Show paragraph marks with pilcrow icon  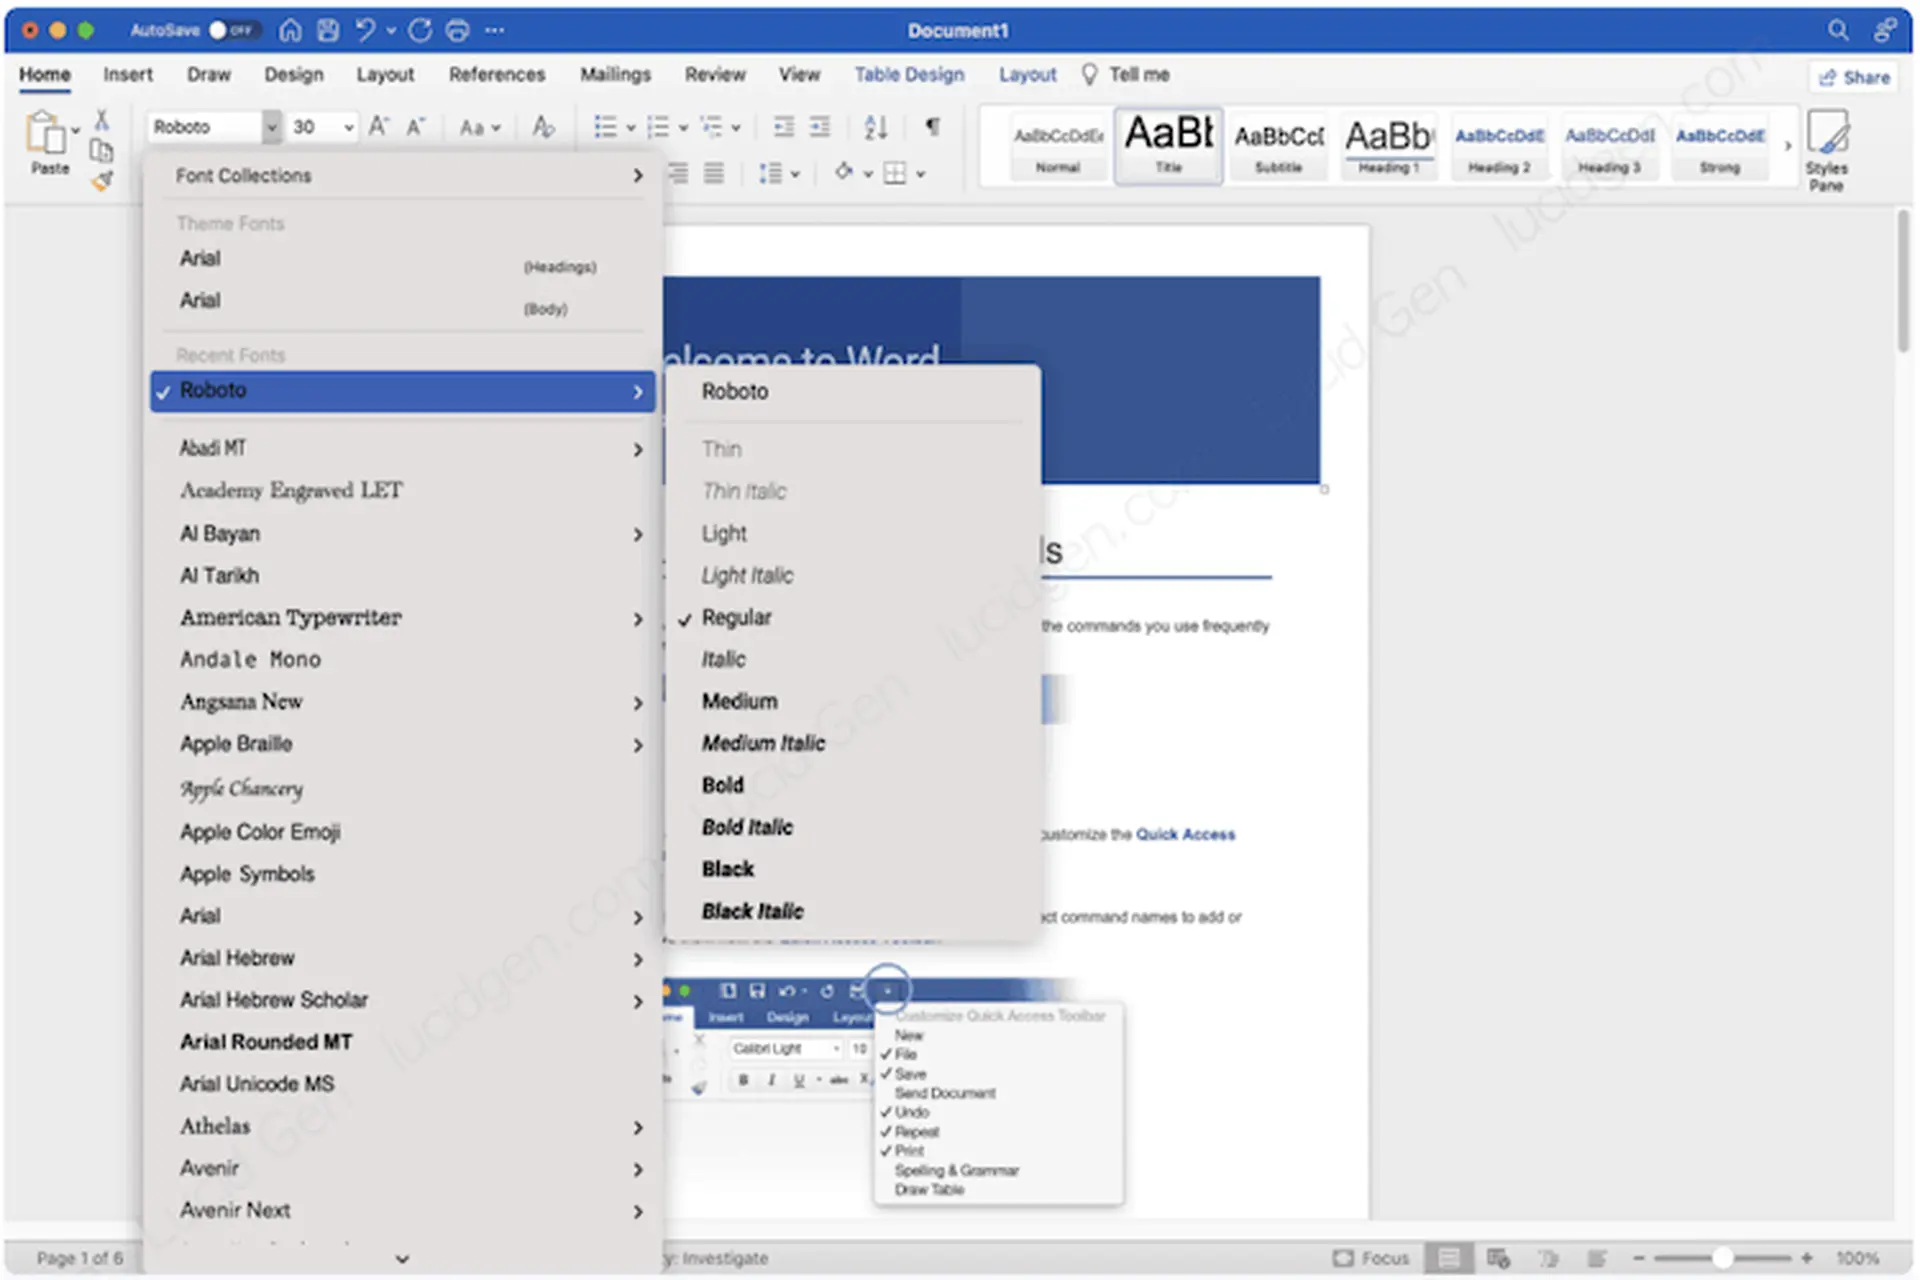[932, 127]
